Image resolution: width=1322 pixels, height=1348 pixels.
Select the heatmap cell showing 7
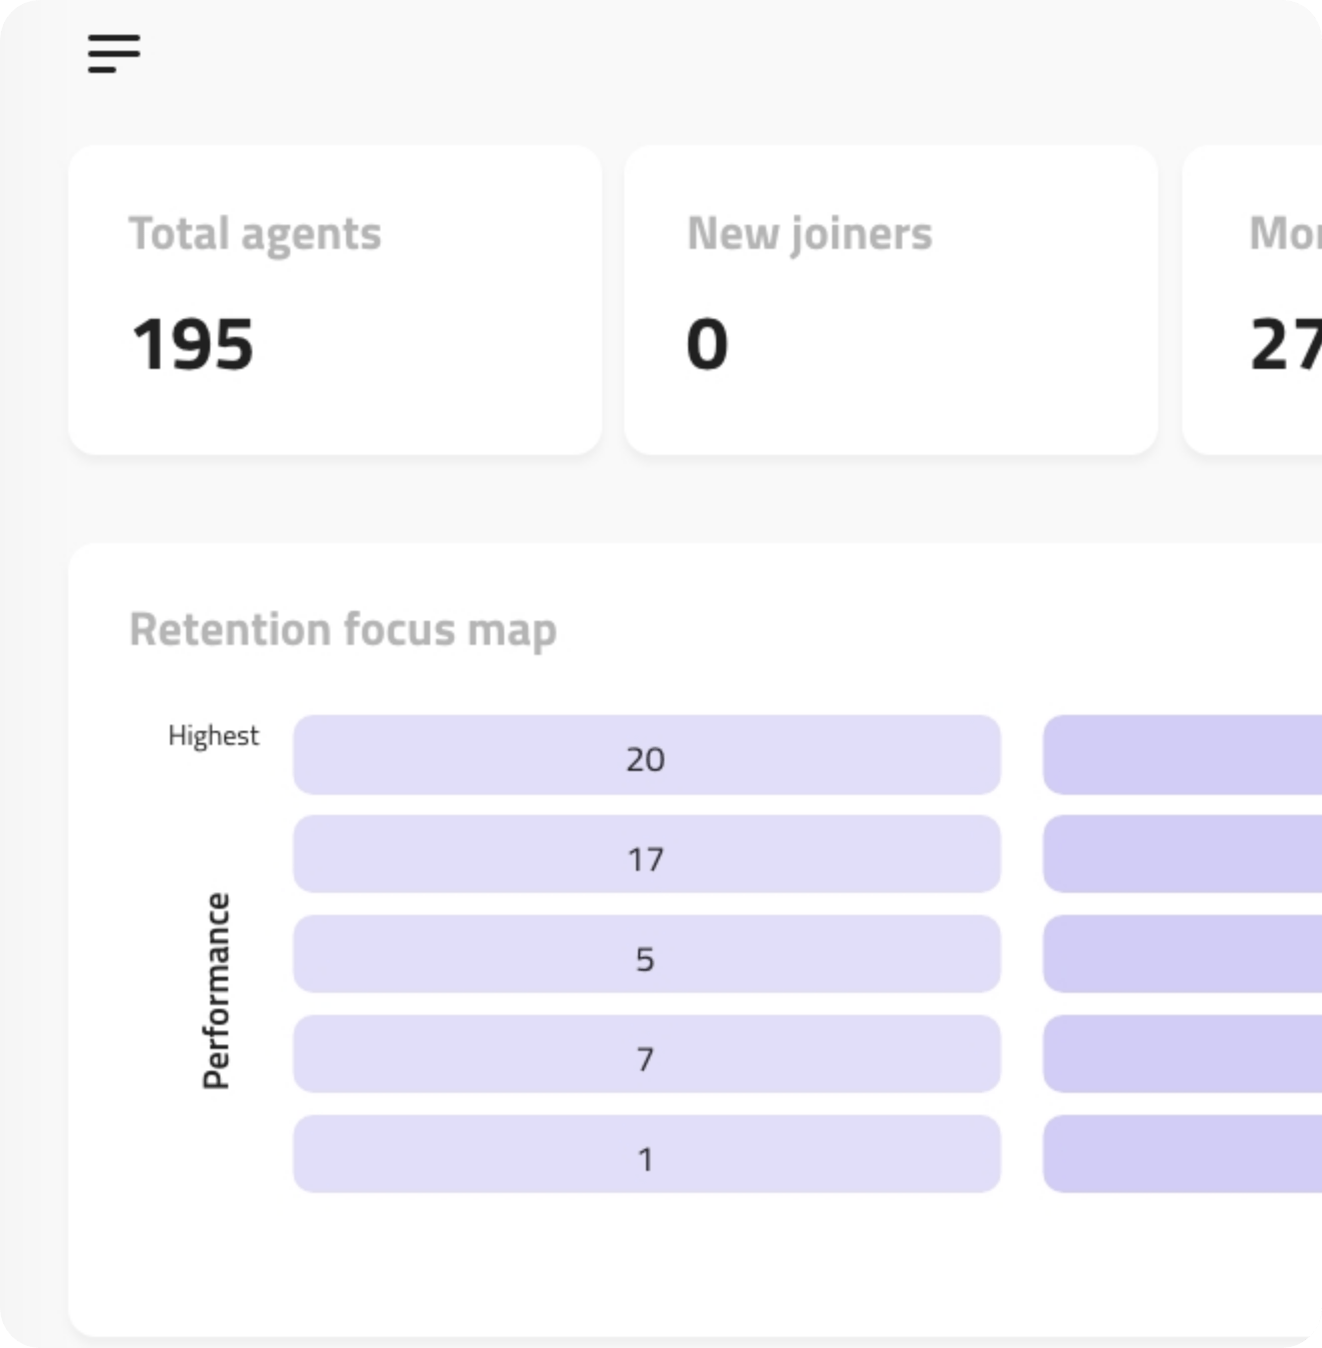click(x=646, y=1055)
